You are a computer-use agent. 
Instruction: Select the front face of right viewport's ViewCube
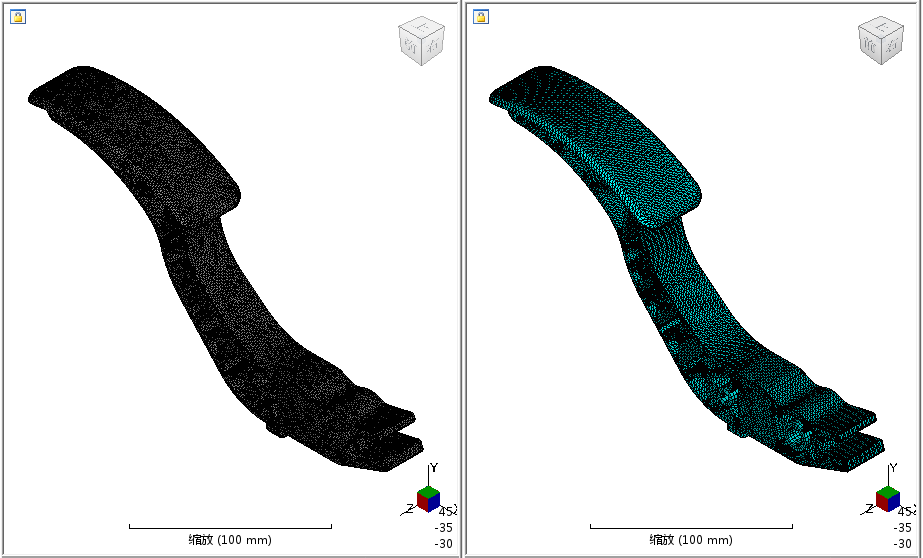point(871,46)
